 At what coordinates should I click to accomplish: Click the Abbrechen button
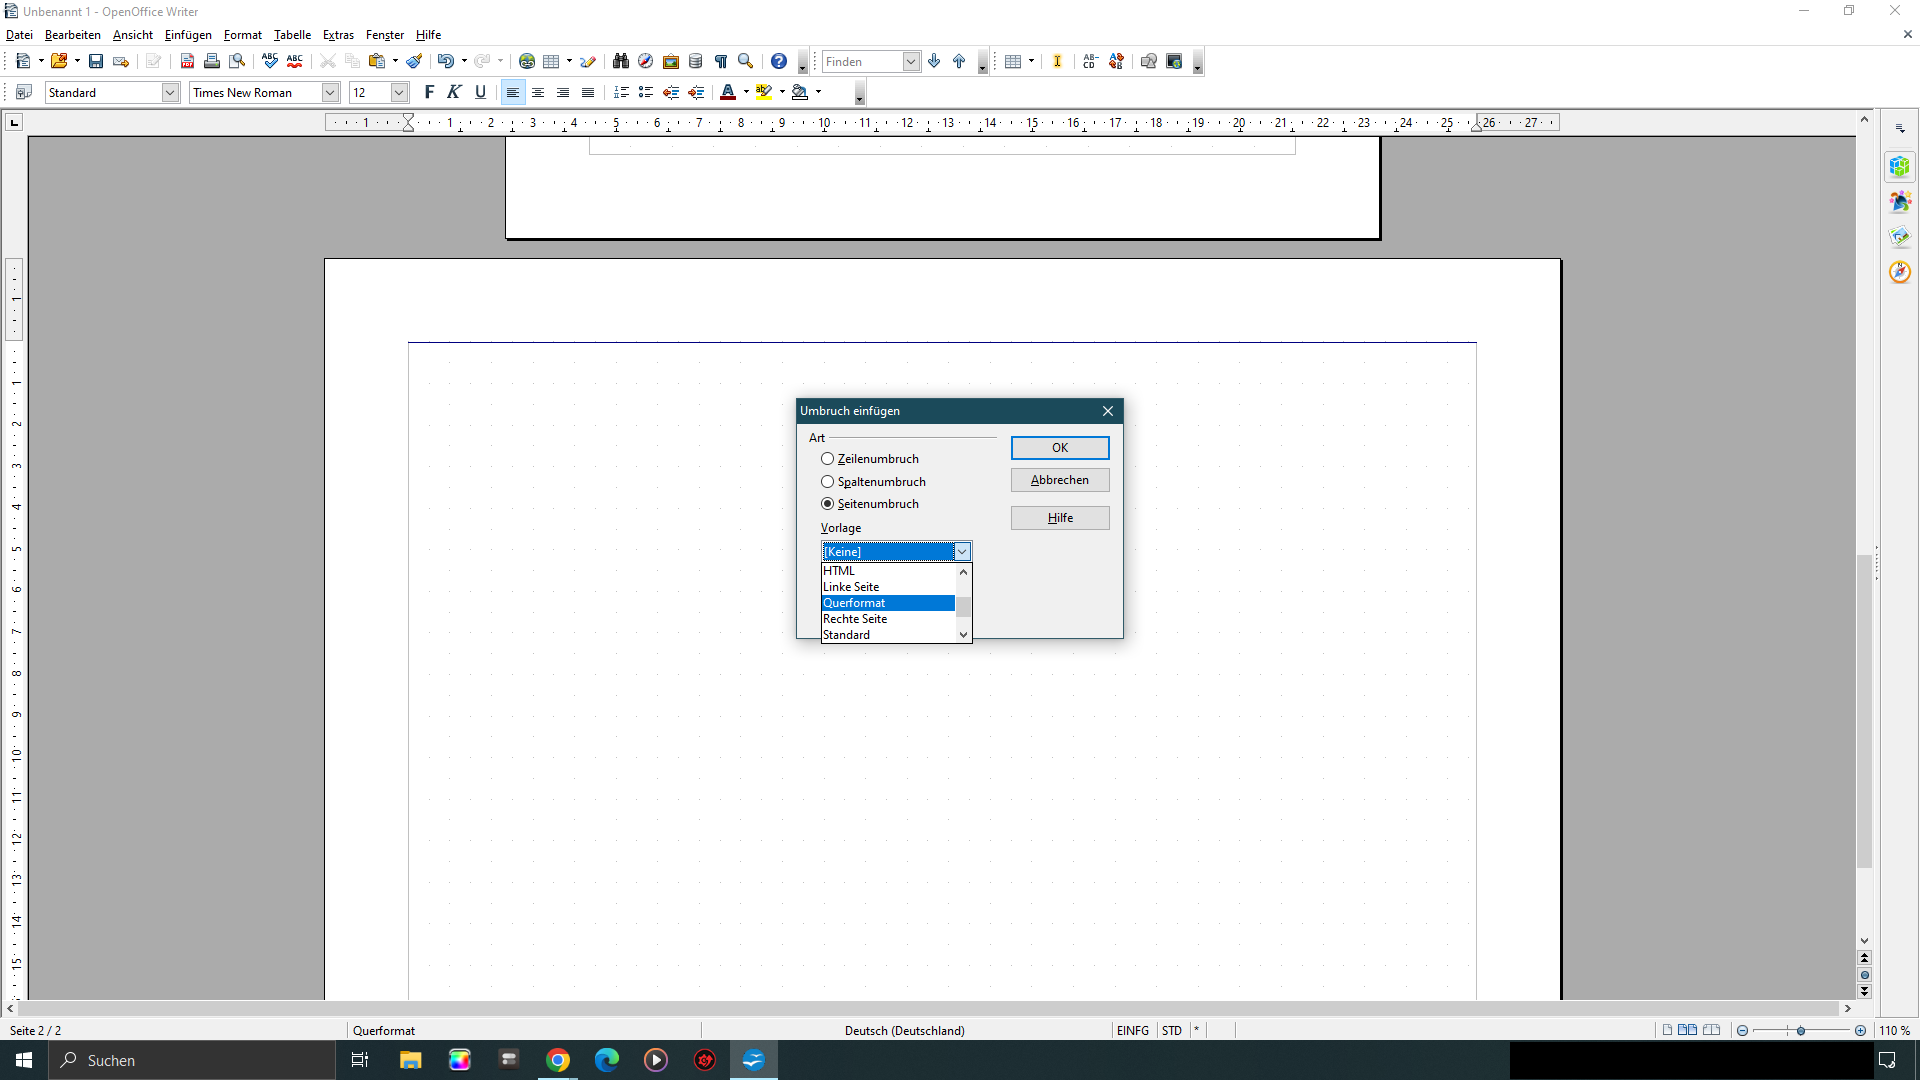(x=1060, y=480)
